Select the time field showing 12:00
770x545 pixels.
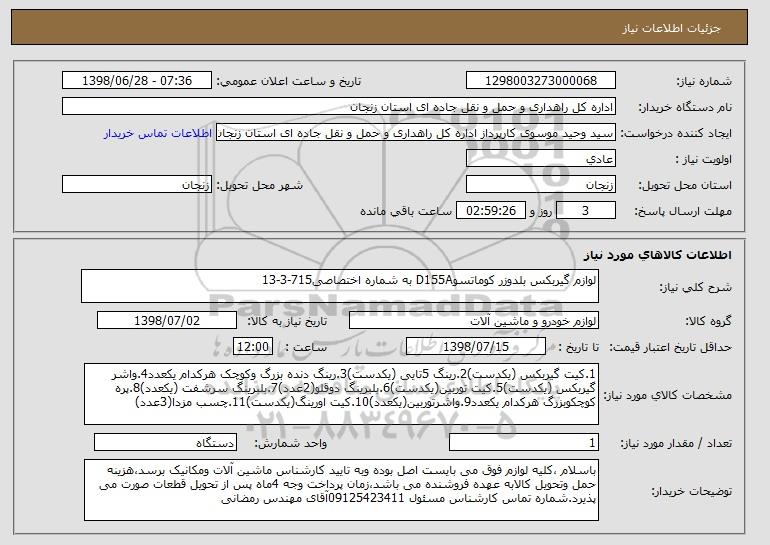[x=253, y=347]
